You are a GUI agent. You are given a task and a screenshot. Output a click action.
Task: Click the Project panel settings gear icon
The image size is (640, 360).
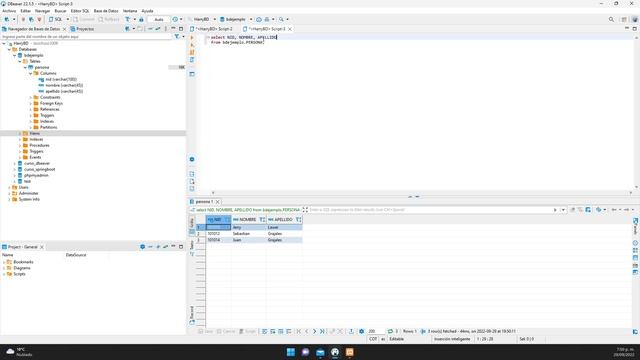142,247
